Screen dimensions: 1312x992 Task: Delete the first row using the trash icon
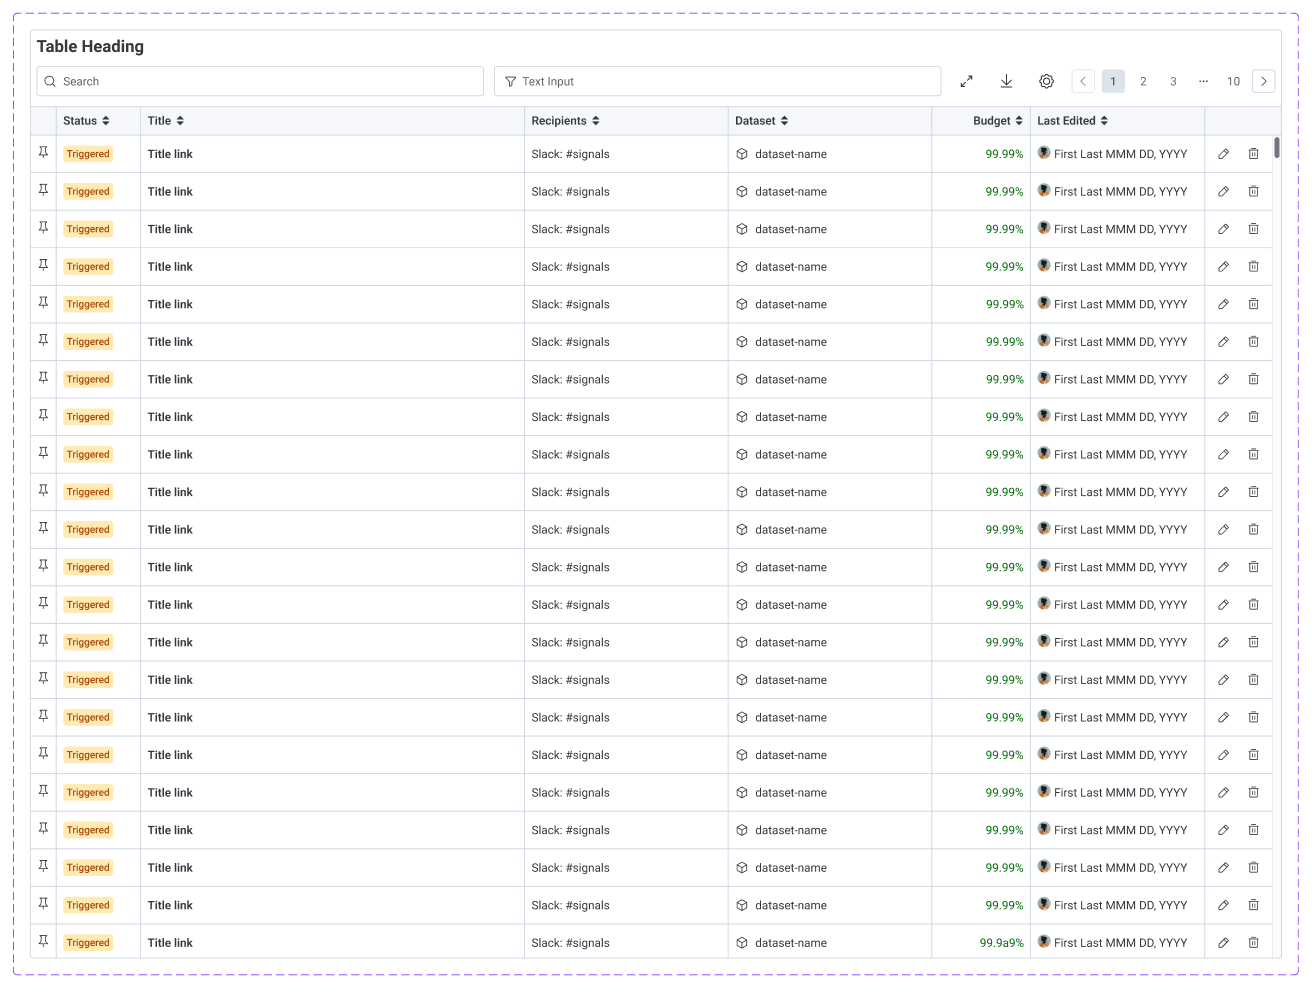pos(1253,154)
